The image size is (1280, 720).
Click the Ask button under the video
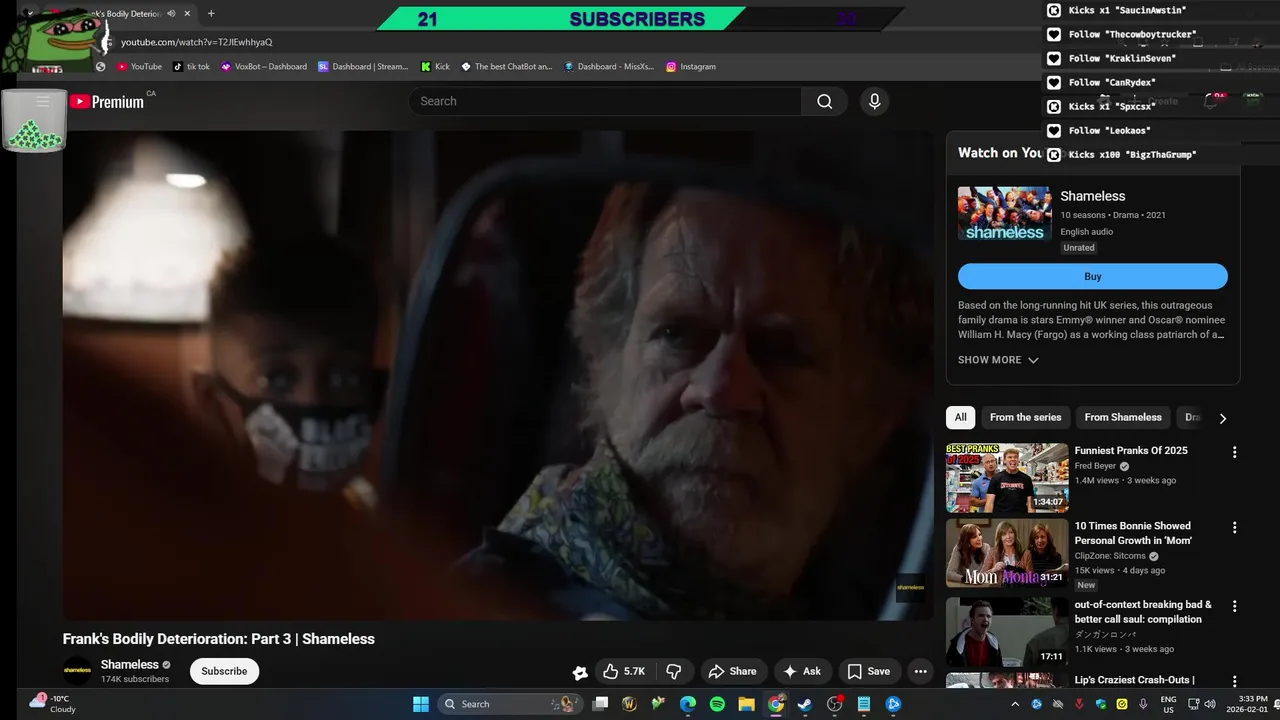click(x=802, y=671)
